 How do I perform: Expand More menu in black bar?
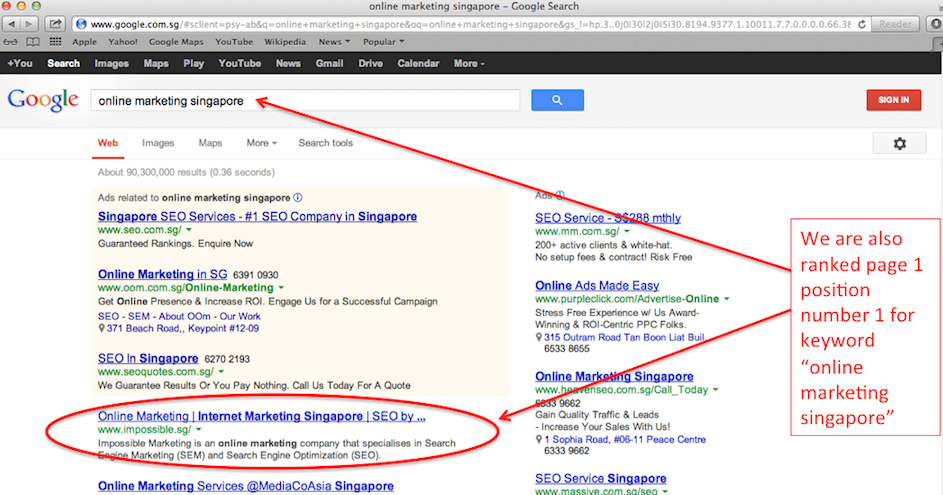469,63
